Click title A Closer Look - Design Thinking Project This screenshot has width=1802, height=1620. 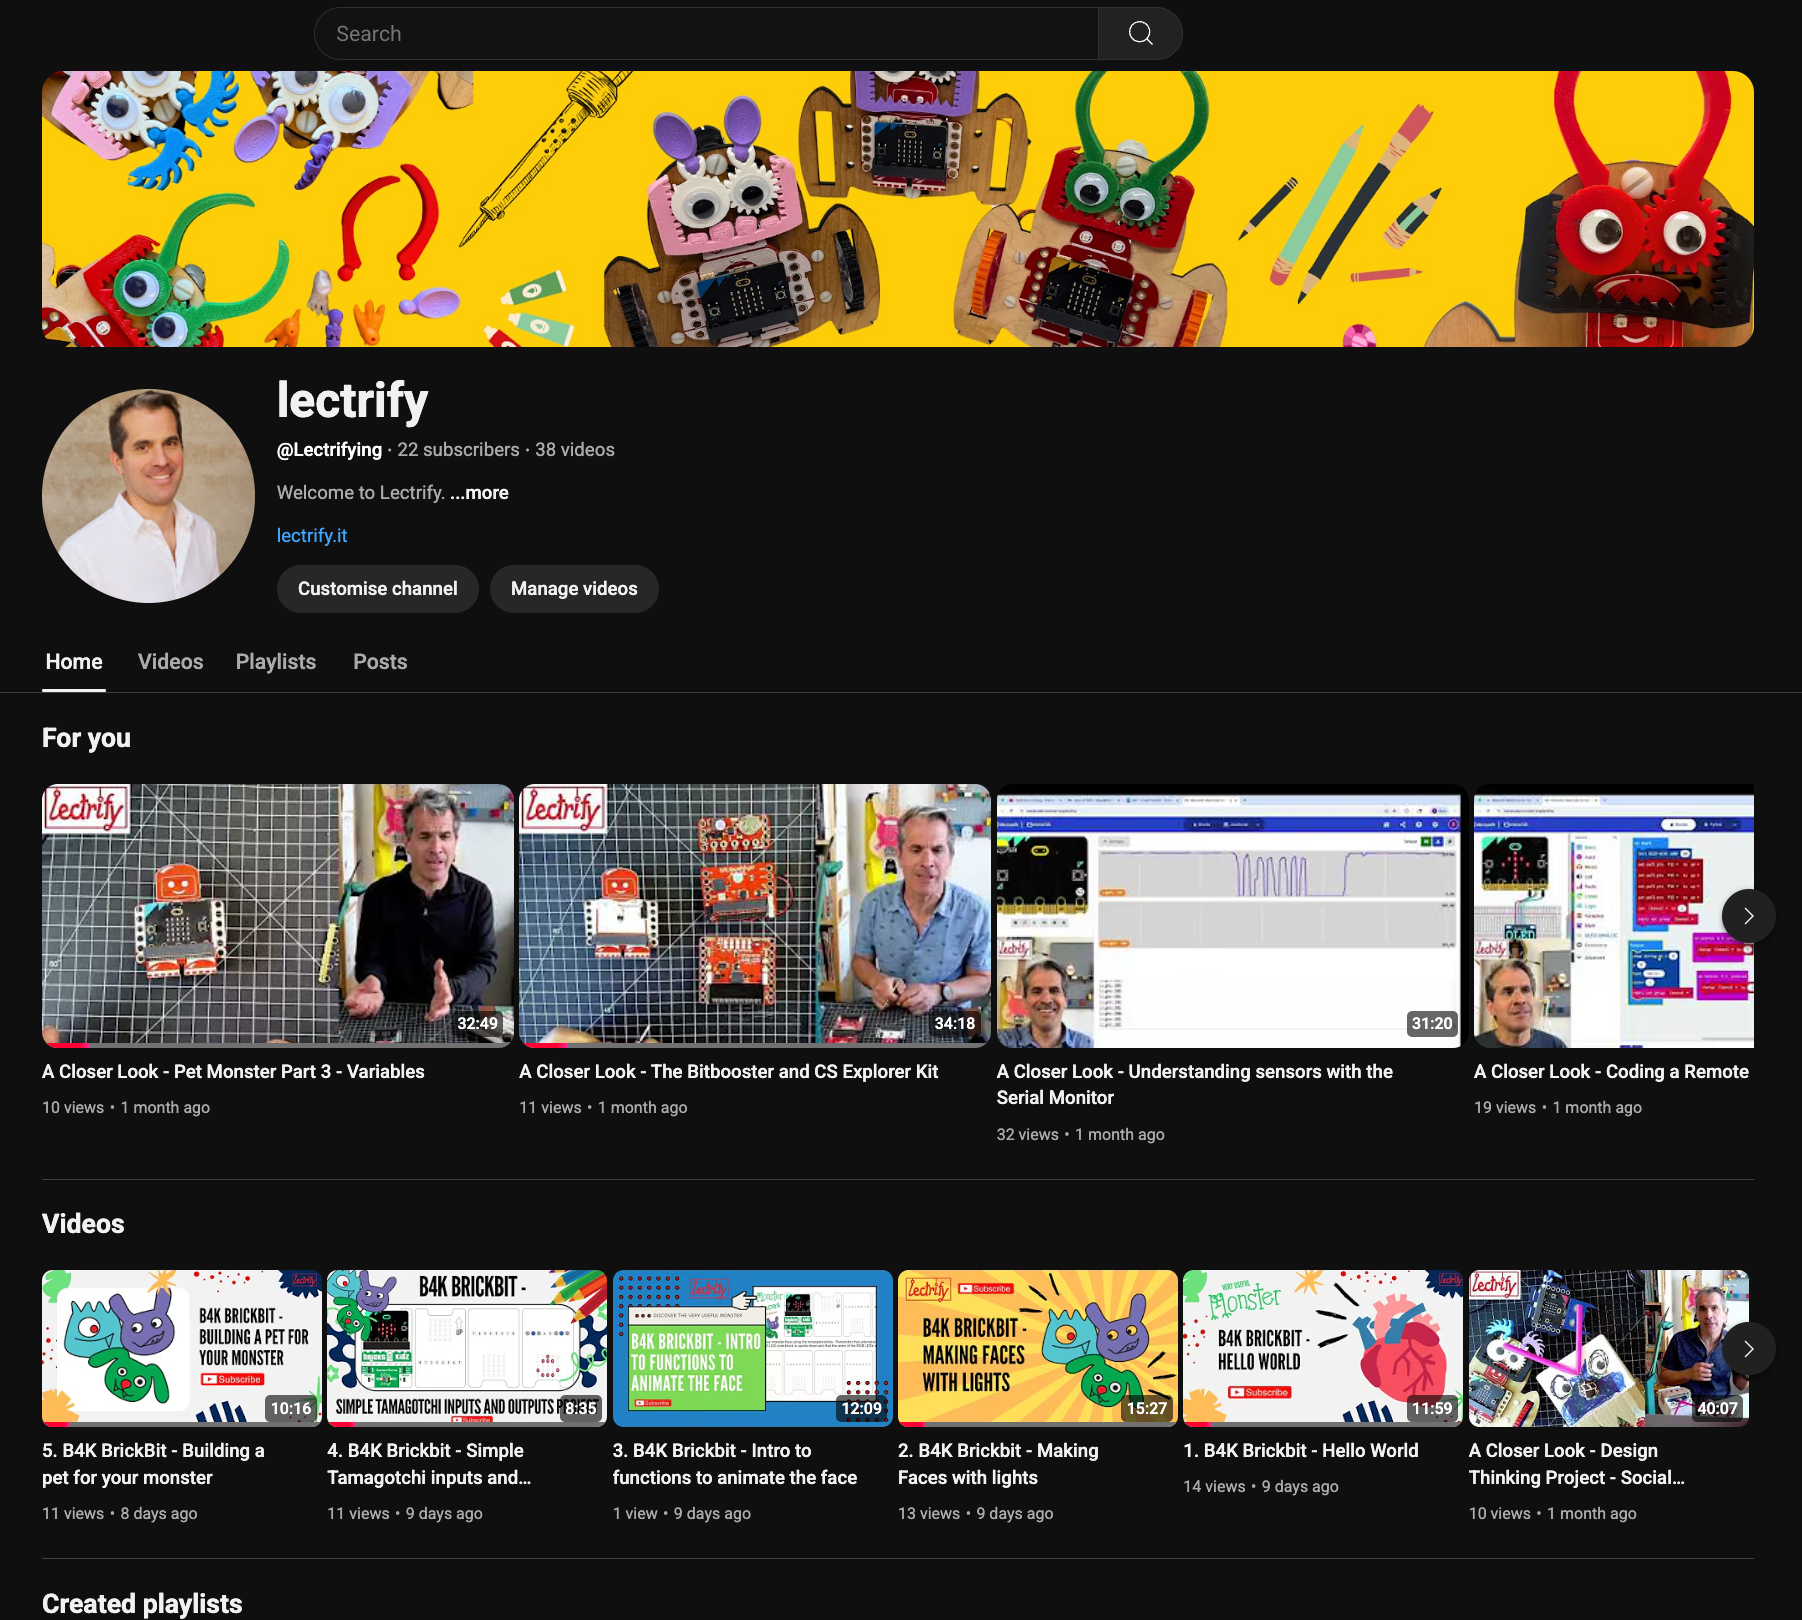click(1577, 1464)
